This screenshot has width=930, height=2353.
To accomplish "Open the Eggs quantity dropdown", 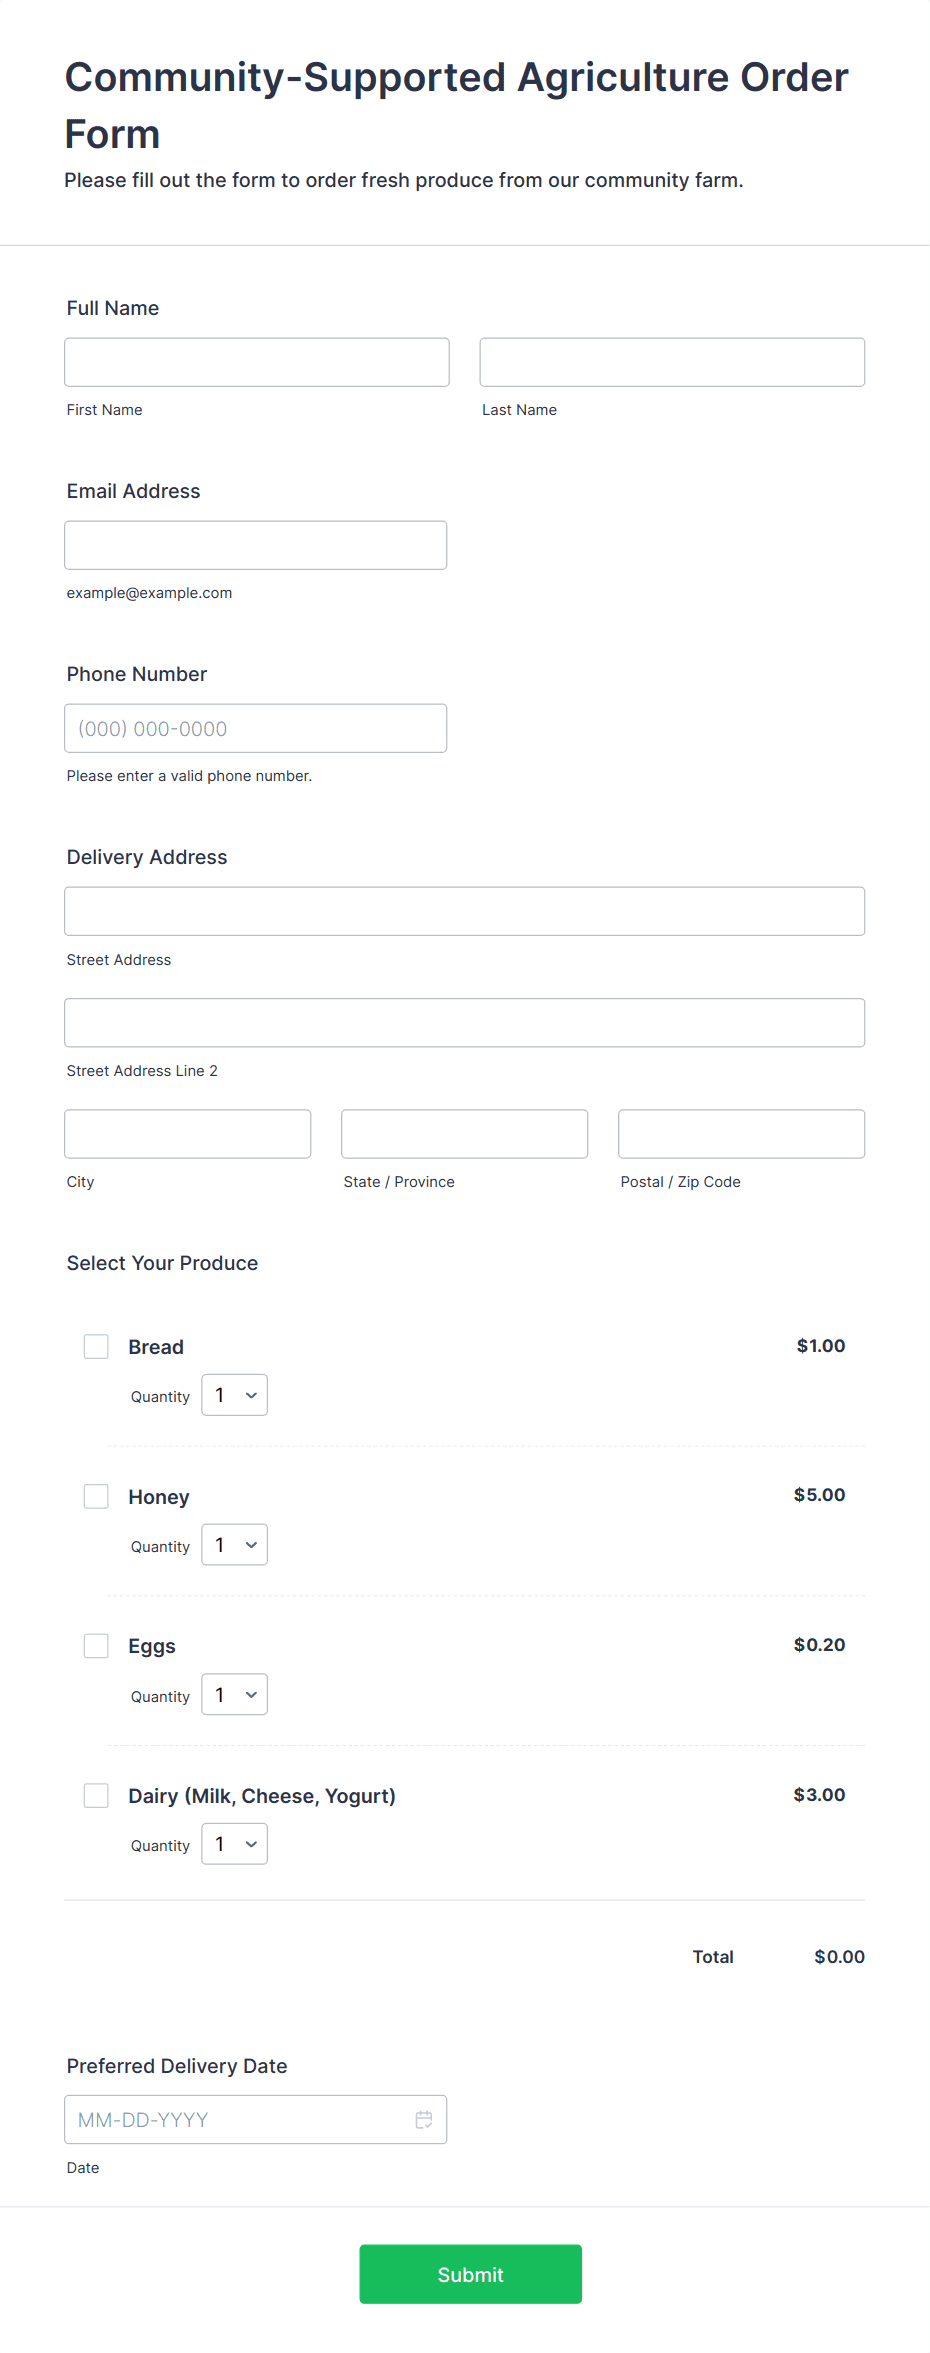I will point(235,1694).
